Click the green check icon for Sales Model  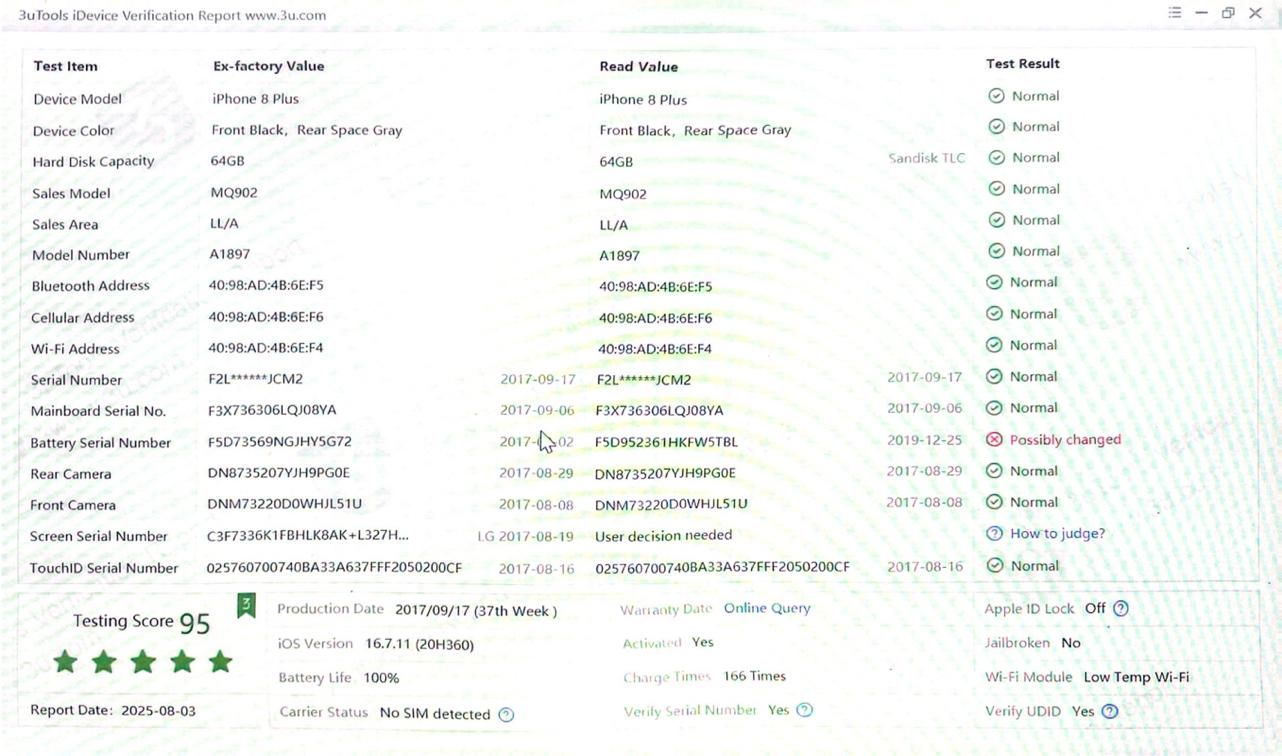click(996, 189)
